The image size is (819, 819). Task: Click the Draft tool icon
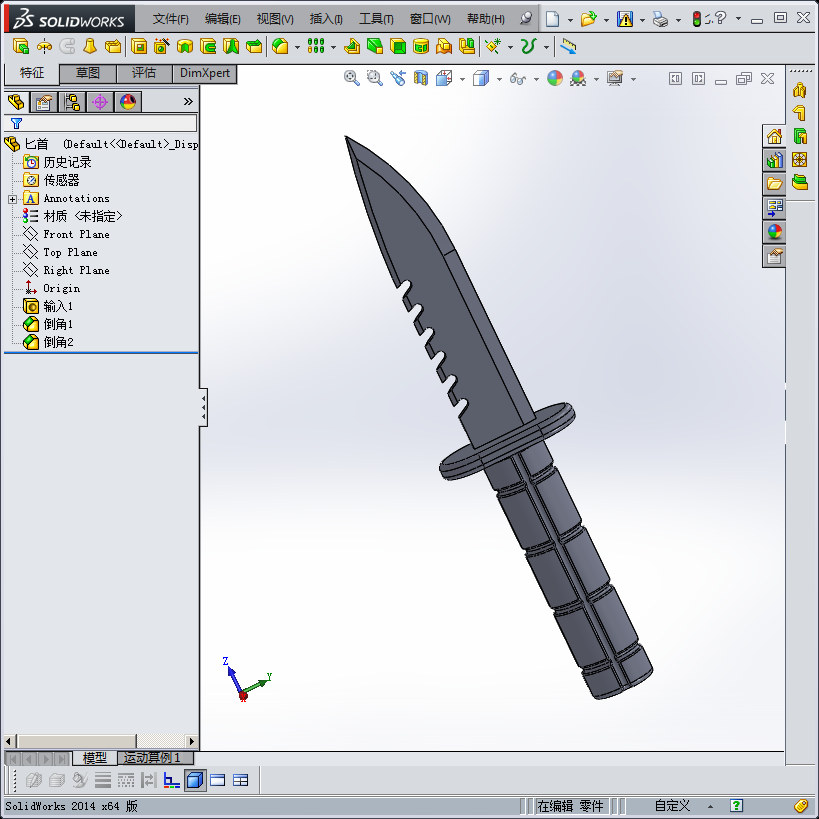pyautogui.click(x=375, y=46)
